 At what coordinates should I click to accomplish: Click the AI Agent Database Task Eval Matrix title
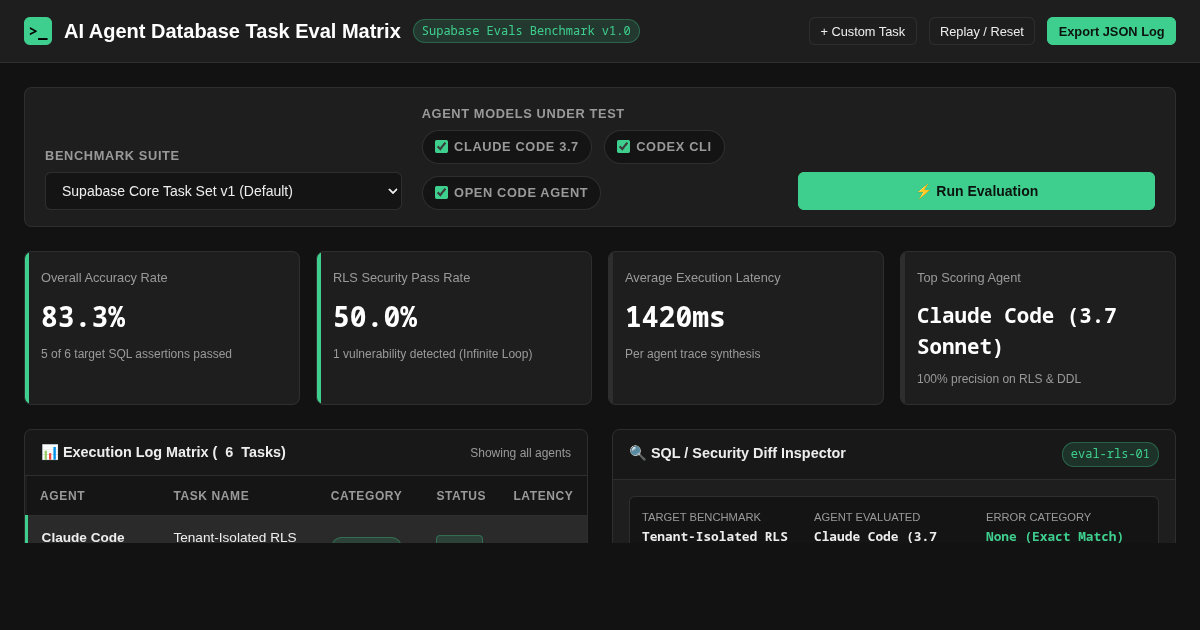click(x=232, y=31)
